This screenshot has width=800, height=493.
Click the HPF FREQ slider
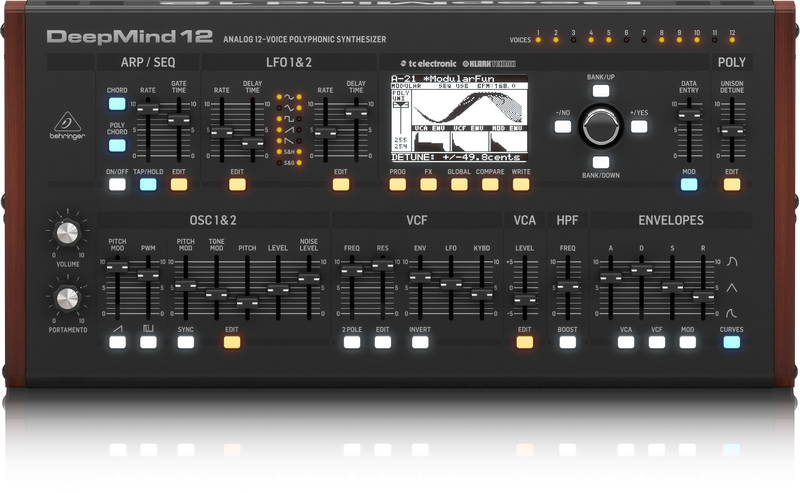click(567, 286)
